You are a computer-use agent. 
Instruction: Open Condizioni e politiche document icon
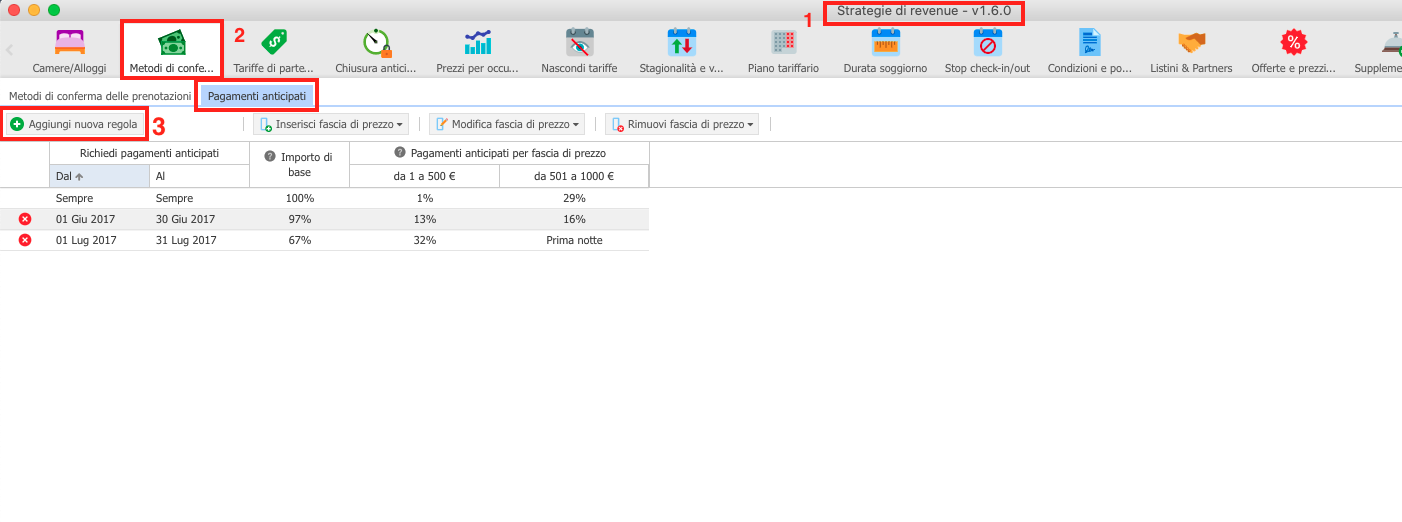[x=1090, y=42]
